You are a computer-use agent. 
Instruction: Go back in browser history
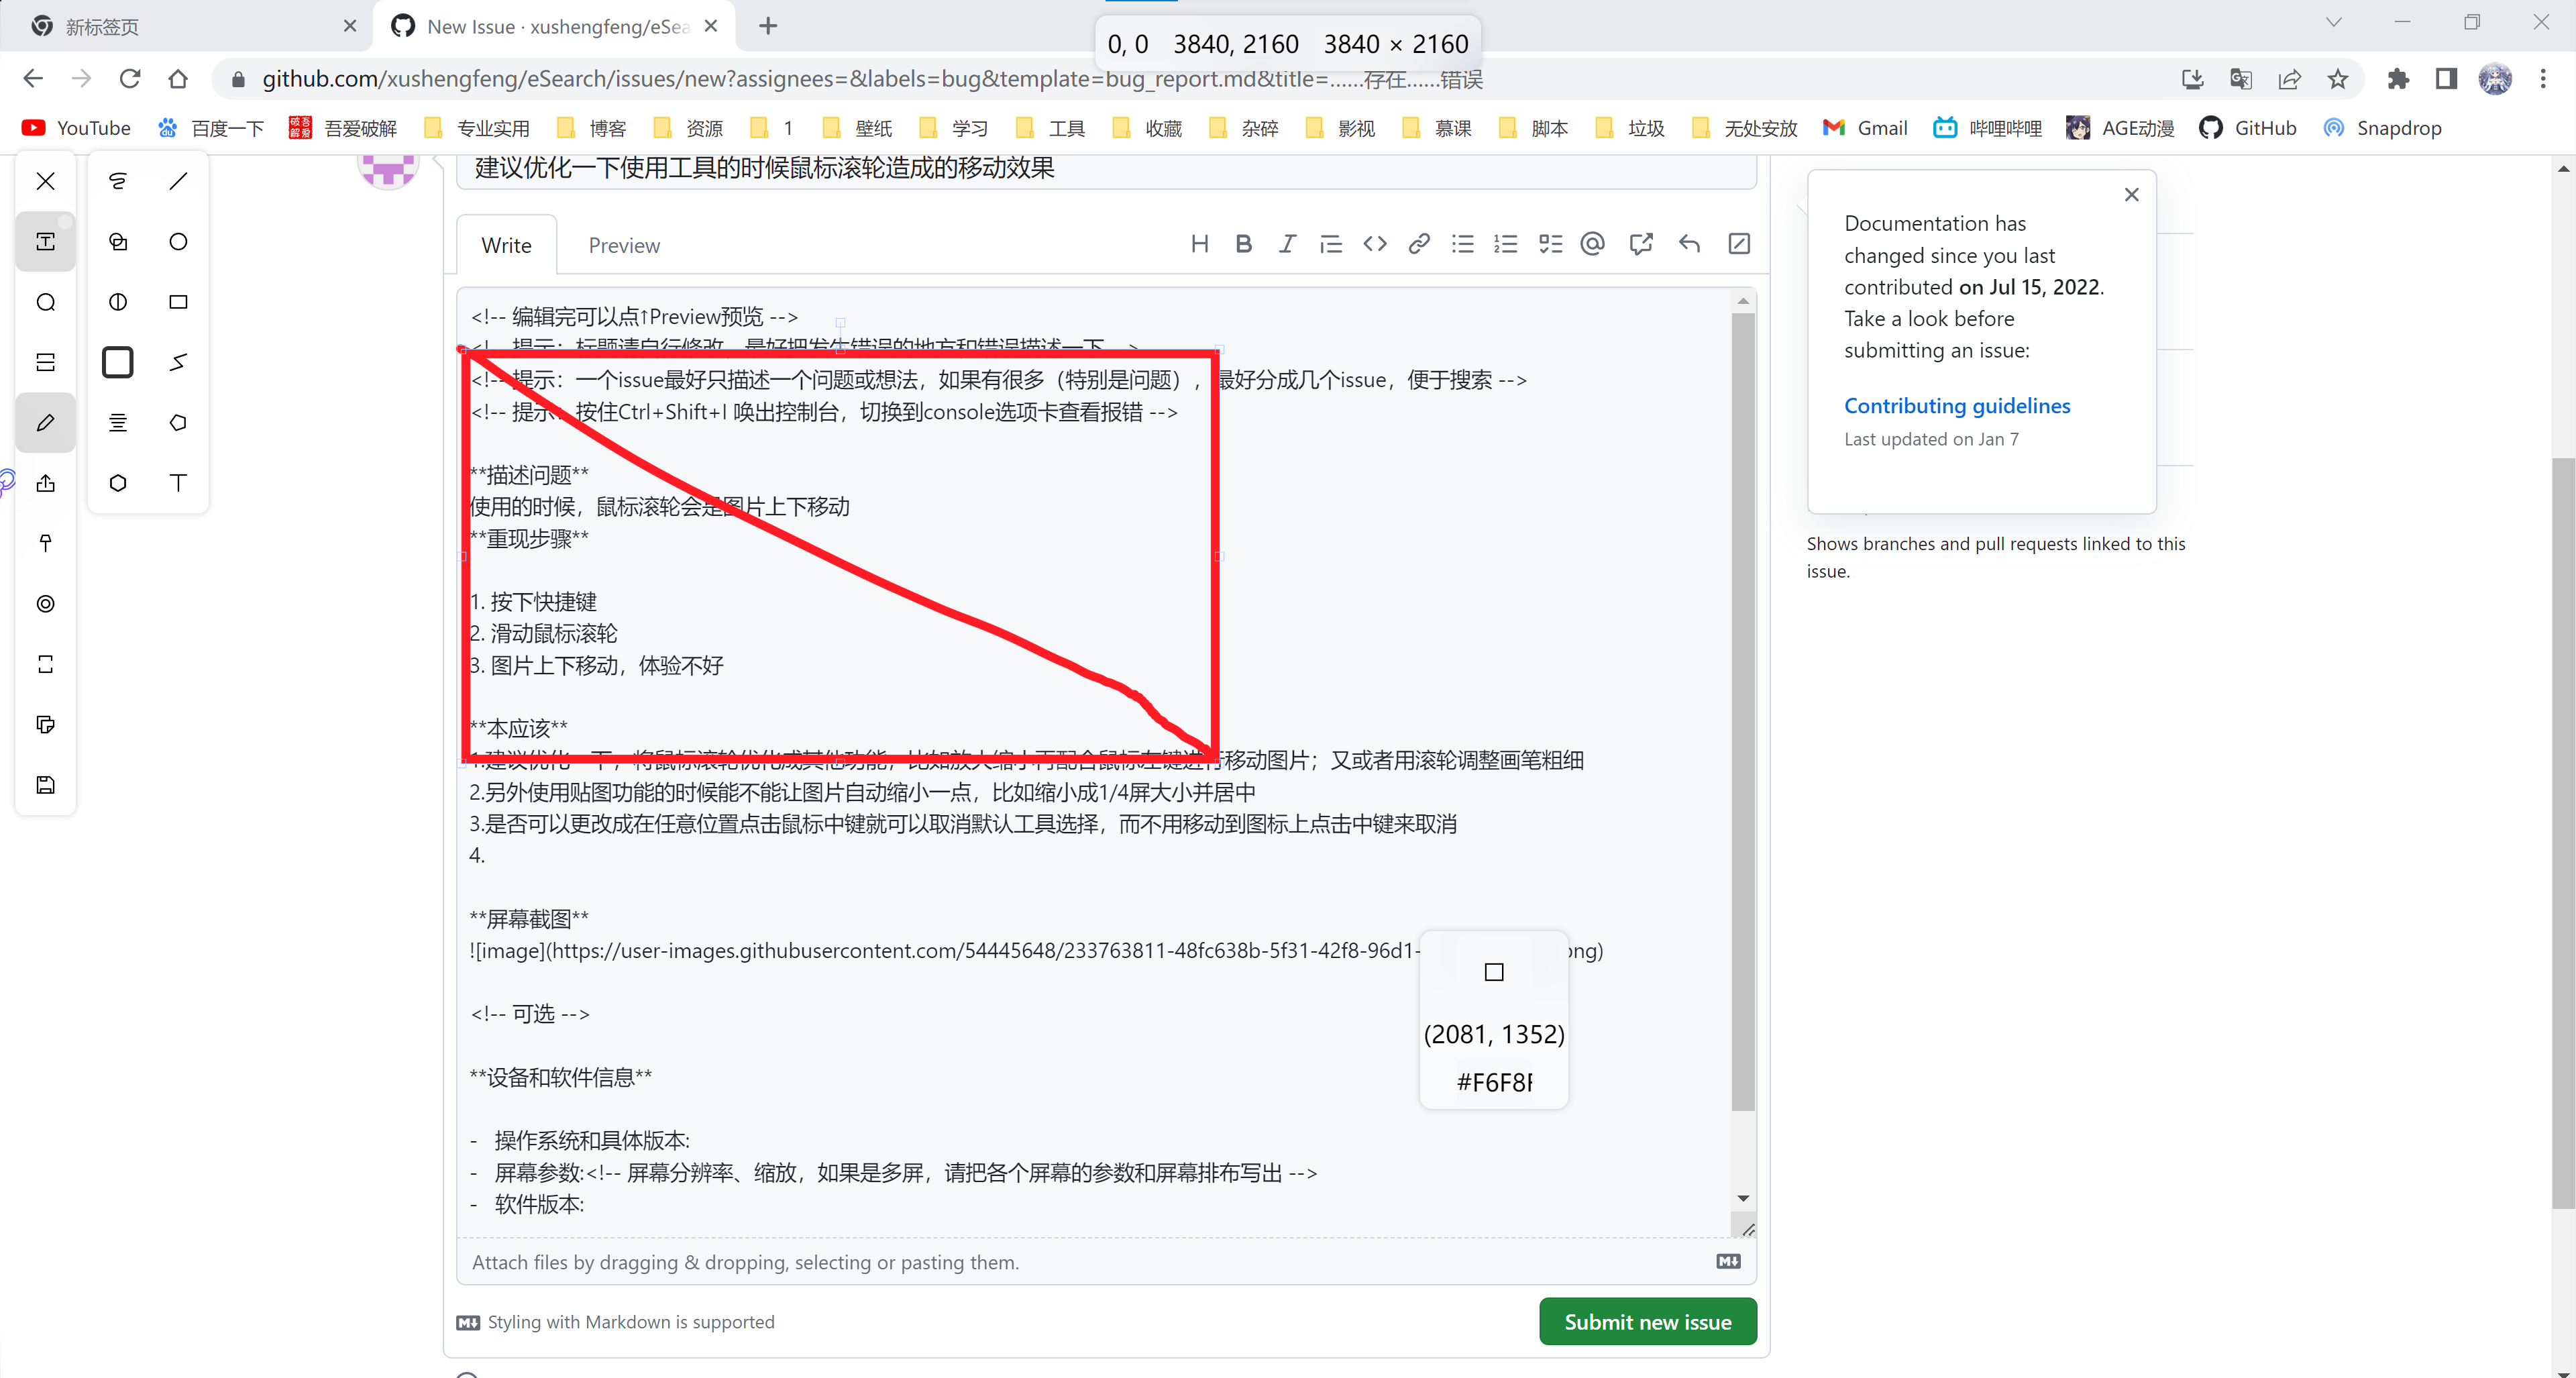[x=33, y=79]
